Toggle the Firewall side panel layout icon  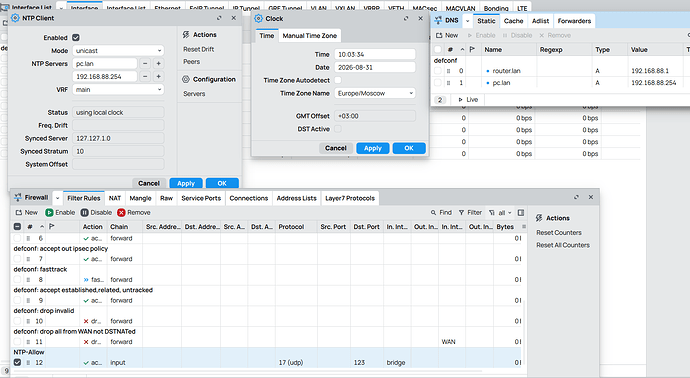pos(521,213)
